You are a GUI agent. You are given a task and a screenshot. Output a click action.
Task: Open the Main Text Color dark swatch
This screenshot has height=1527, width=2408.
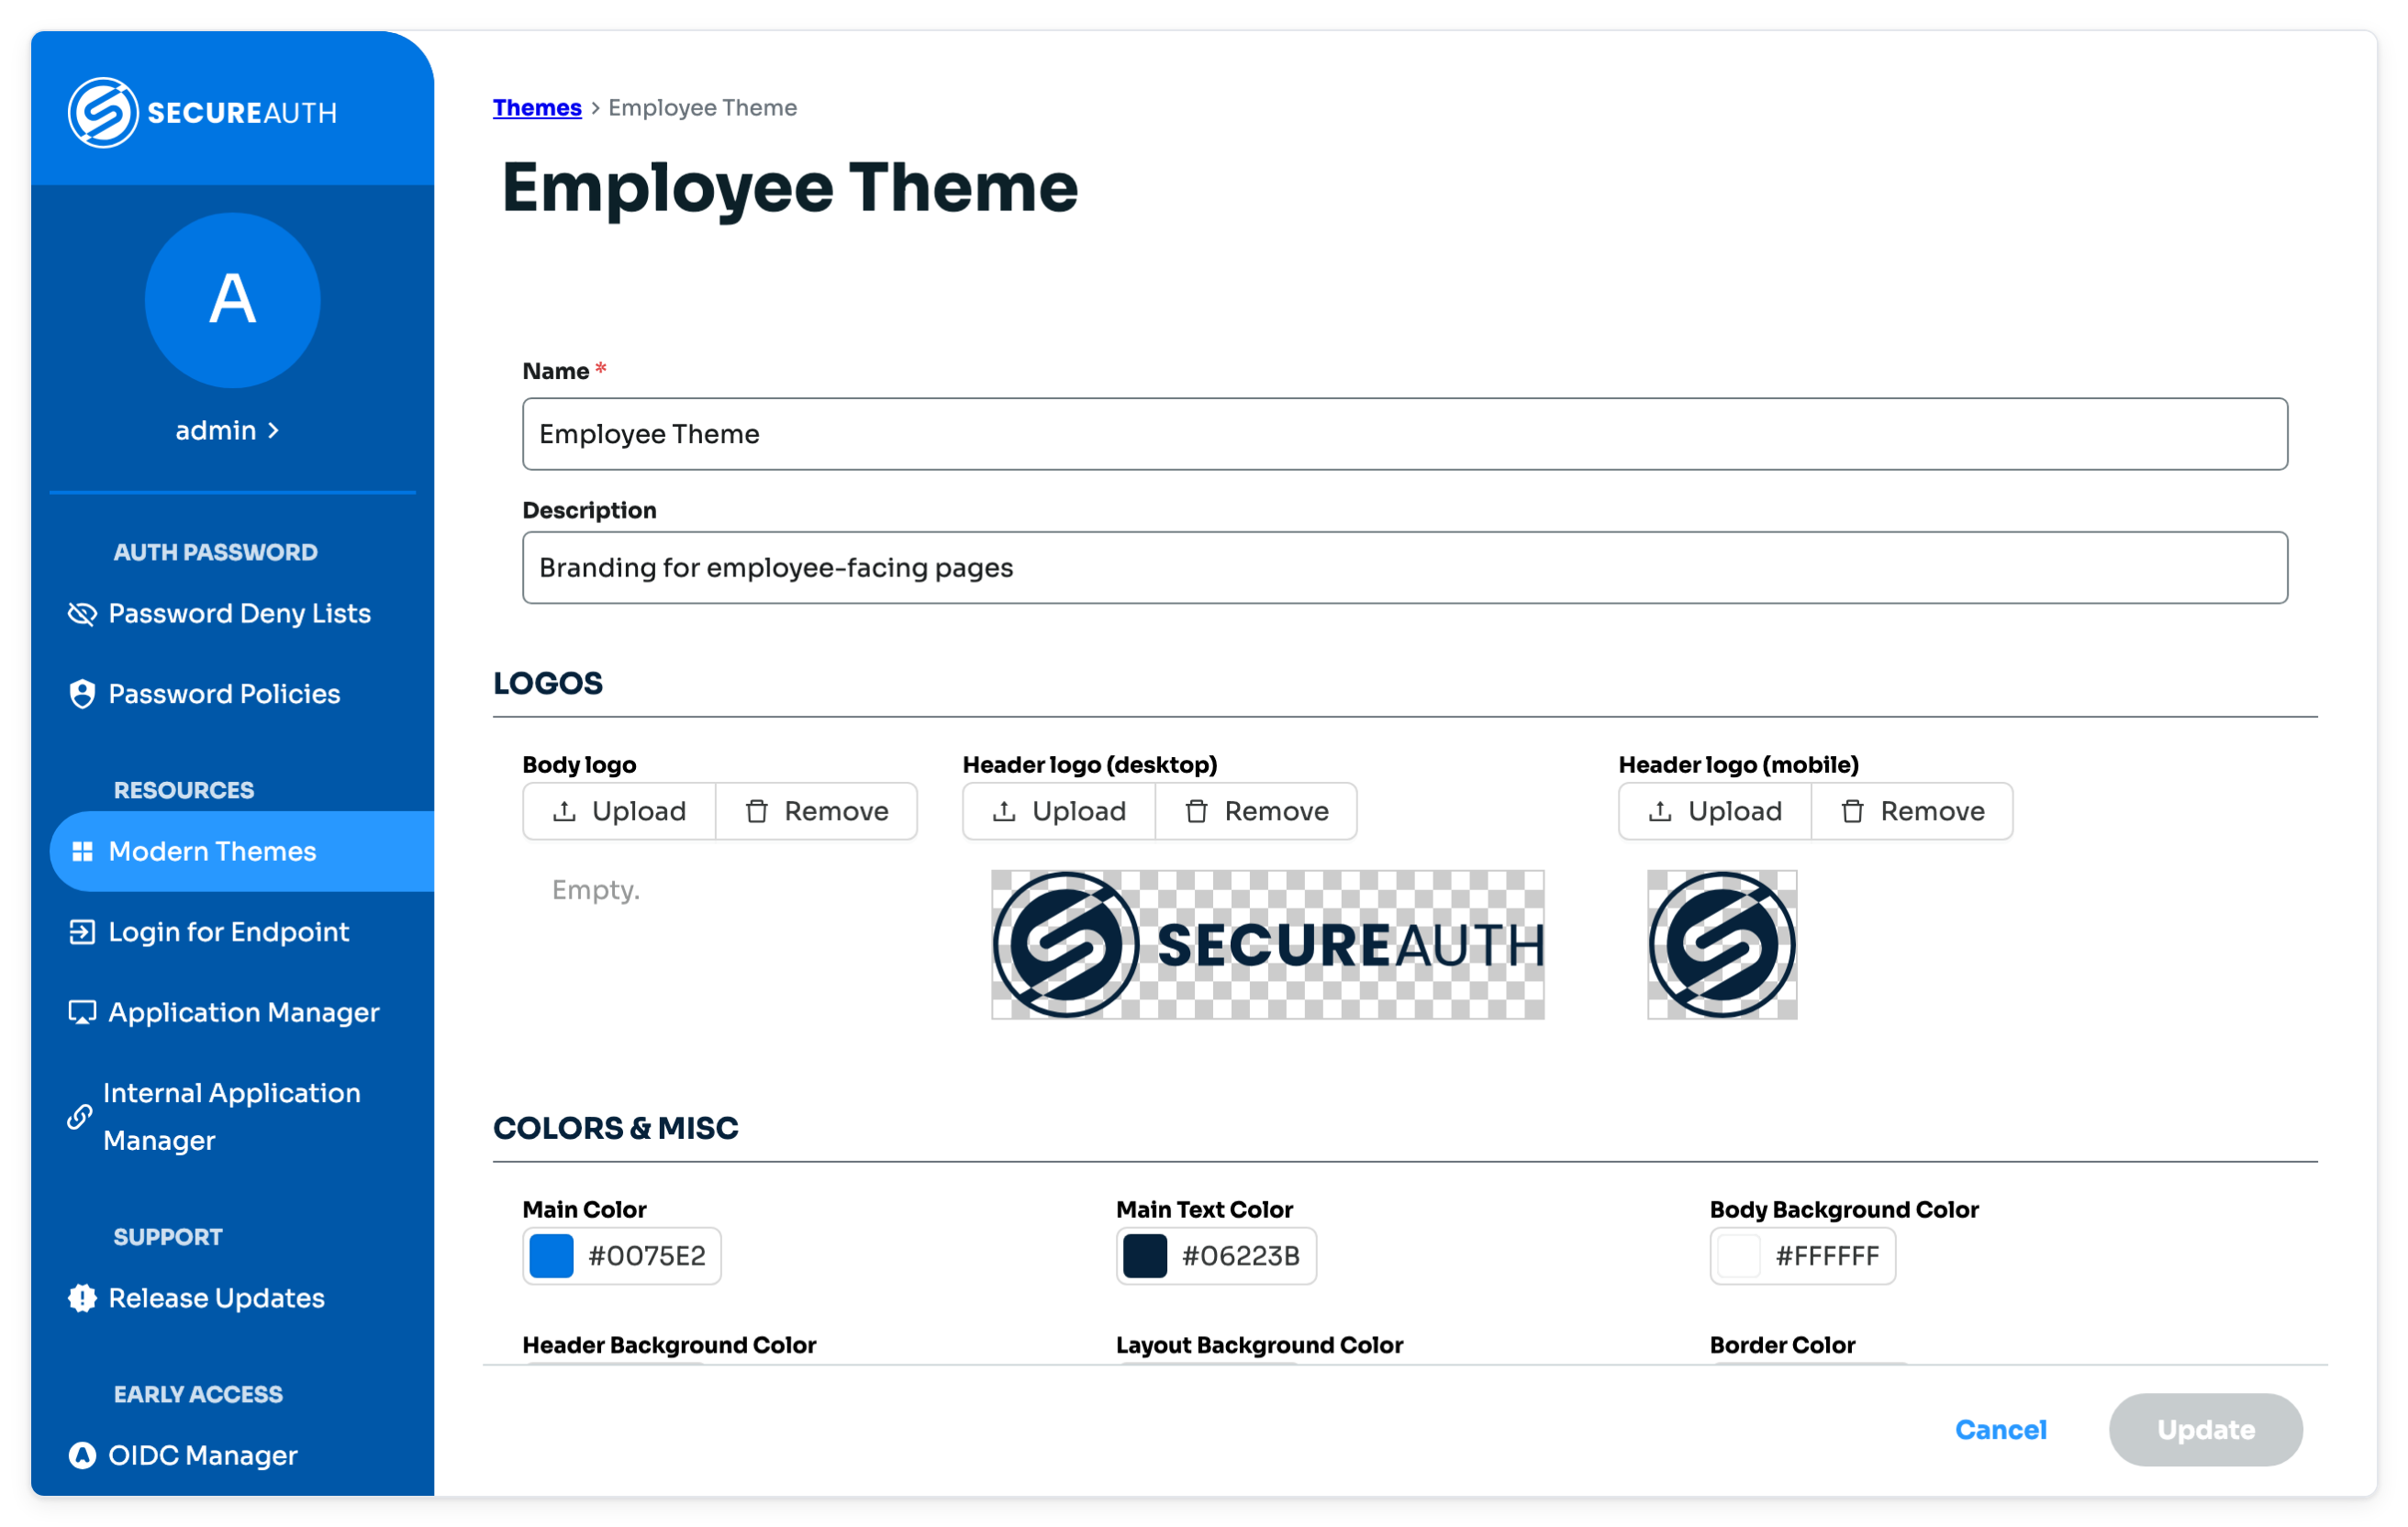[1145, 1257]
